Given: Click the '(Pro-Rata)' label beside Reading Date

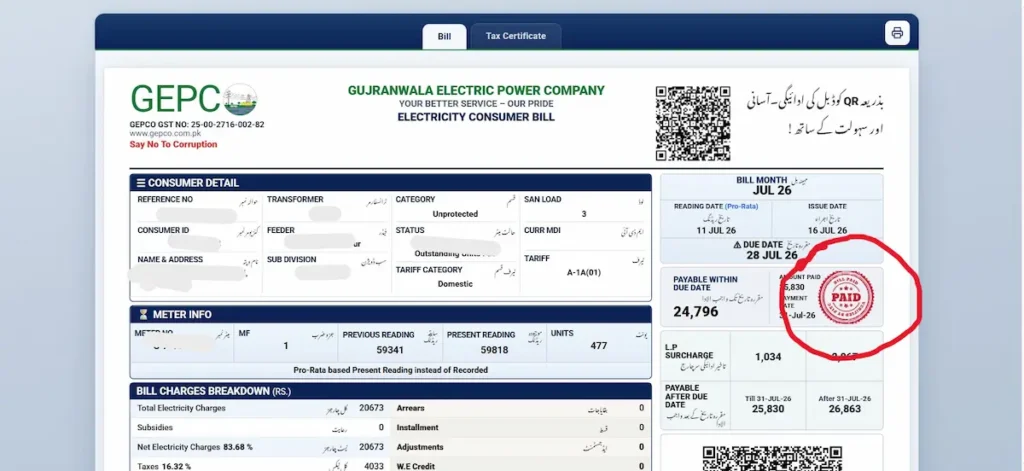Looking at the screenshot, I should point(741,206).
